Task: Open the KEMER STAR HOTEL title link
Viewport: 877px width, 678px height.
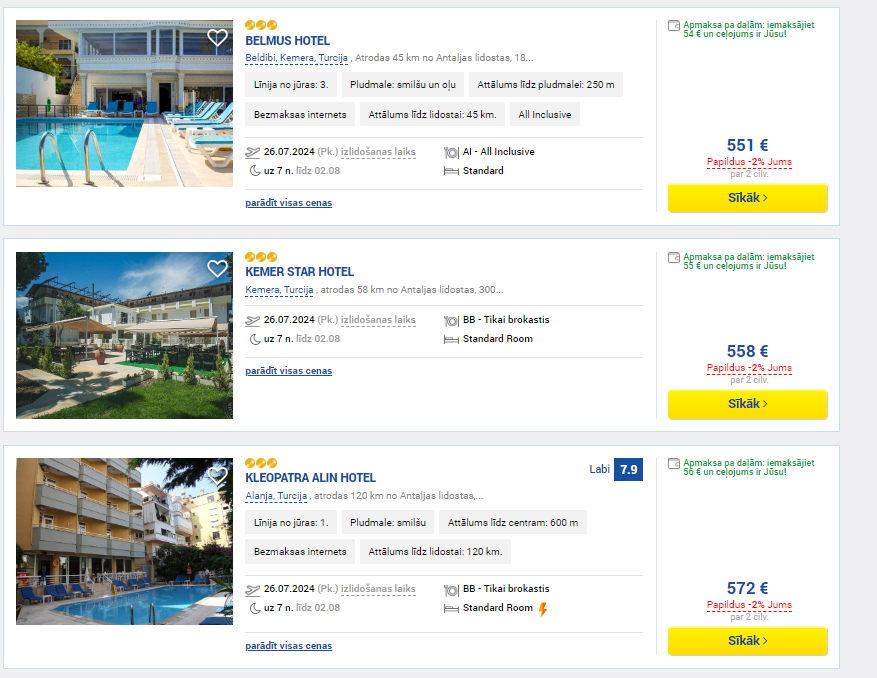Action: pos(299,272)
